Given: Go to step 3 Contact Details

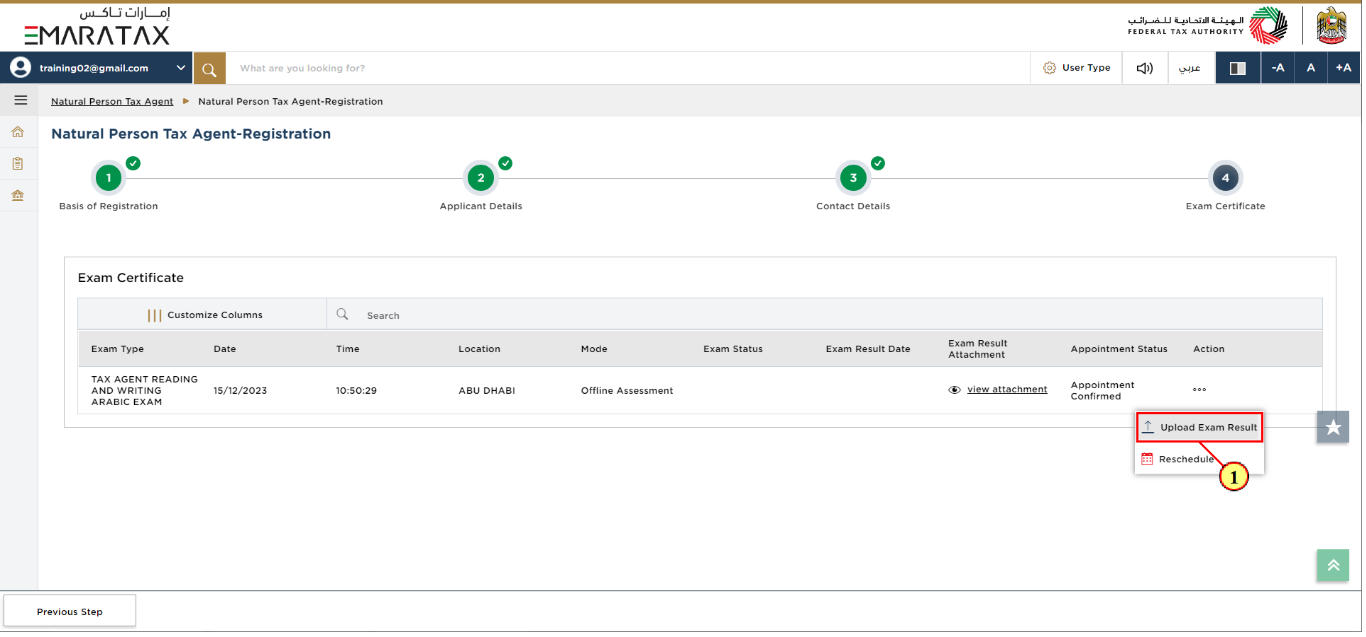Looking at the screenshot, I should pyautogui.click(x=853, y=179).
